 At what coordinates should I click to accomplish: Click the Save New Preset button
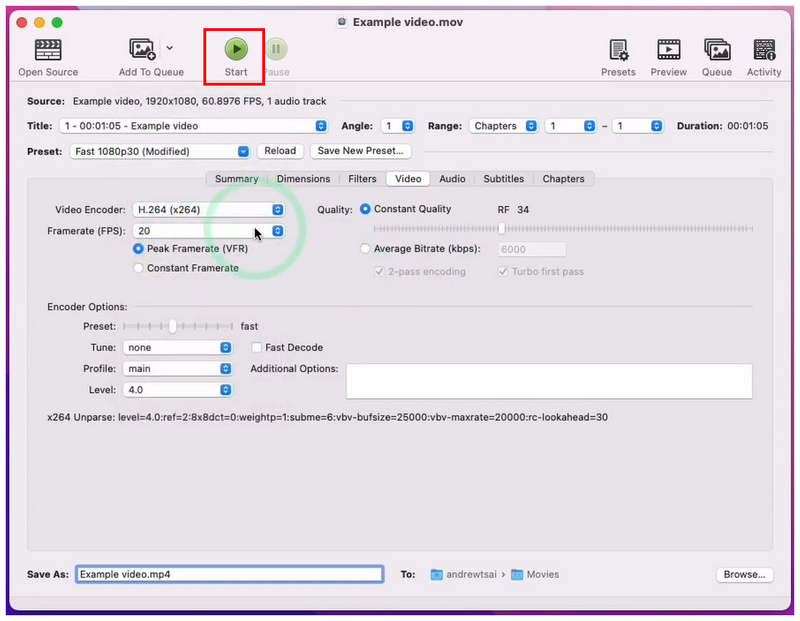360,151
